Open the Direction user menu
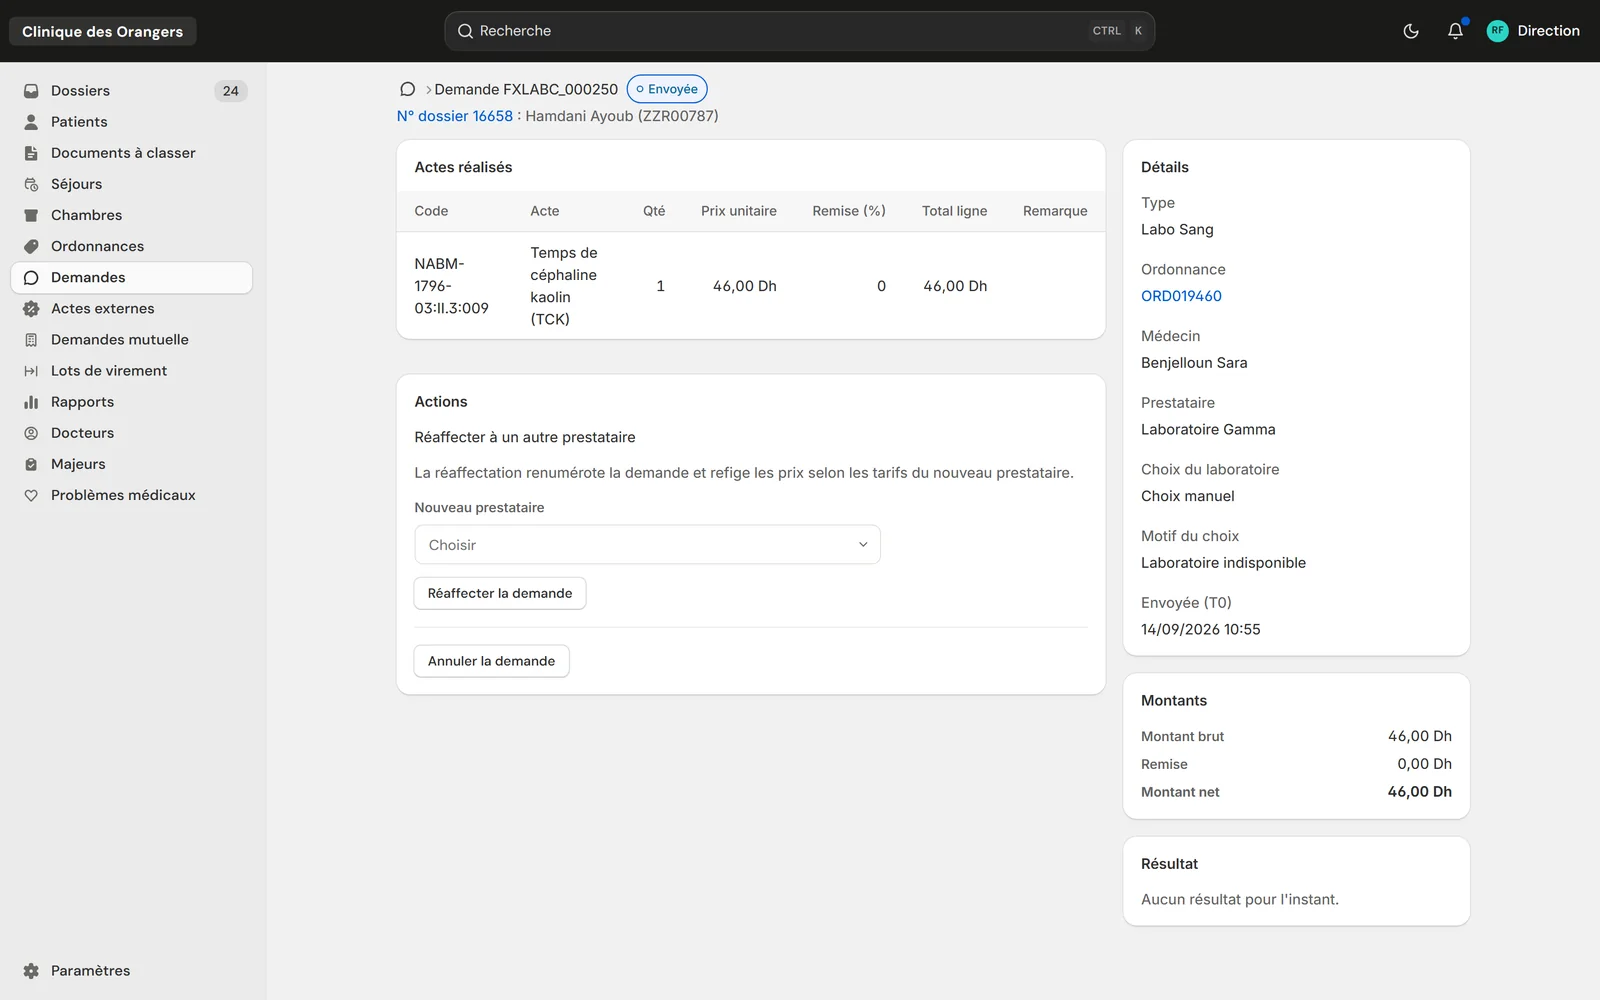The height and width of the screenshot is (1000, 1600). pos(1533,31)
